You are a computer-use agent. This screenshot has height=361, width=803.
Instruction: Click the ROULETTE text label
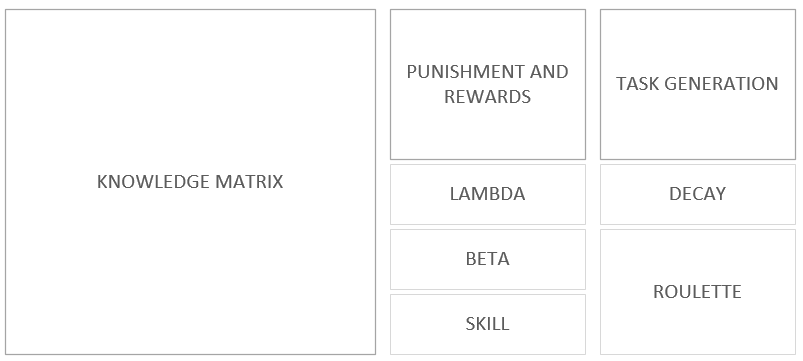coord(698,292)
